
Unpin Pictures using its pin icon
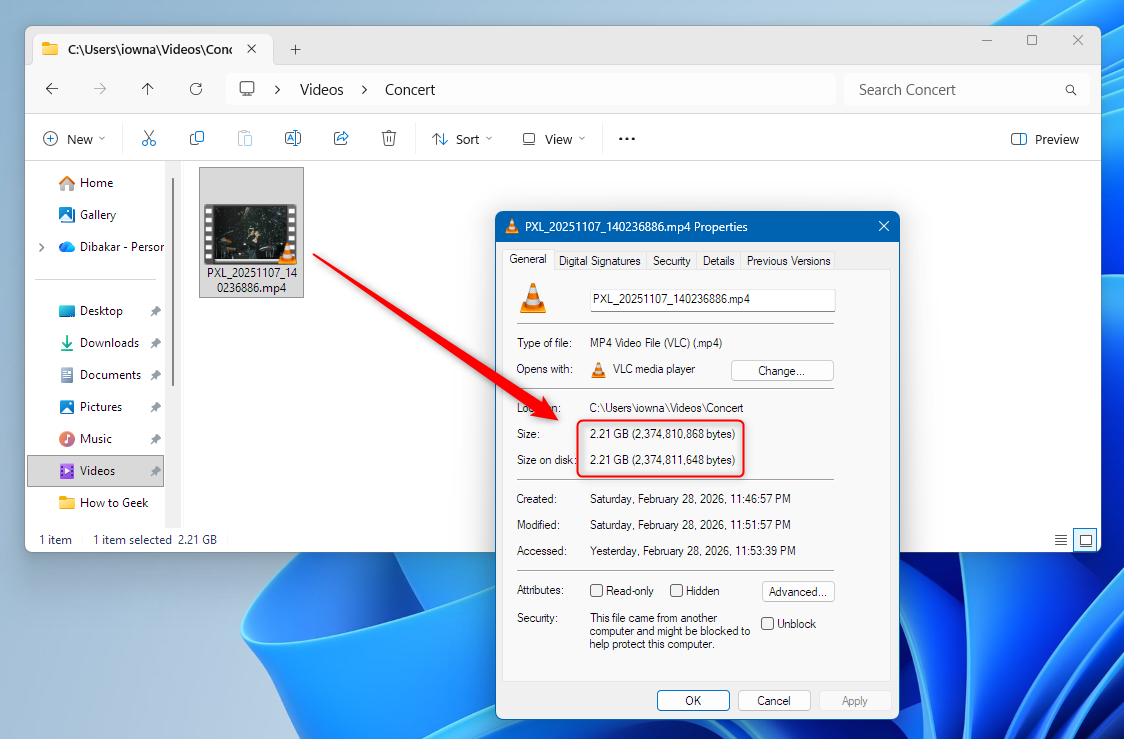[156, 407]
